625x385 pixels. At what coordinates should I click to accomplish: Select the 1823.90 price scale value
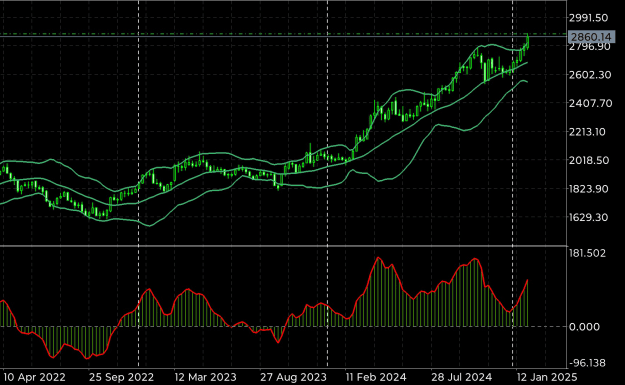589,189
